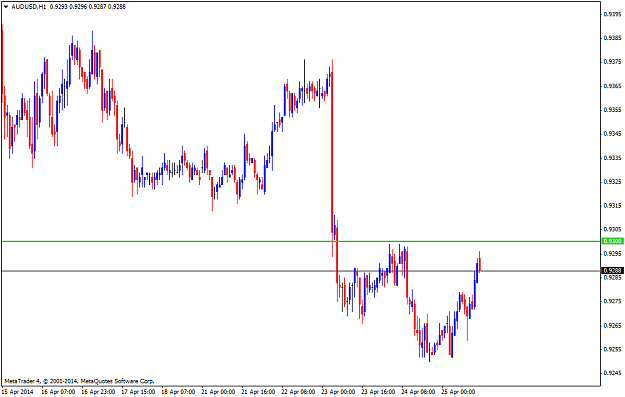Image resolution: width=625 pixels, height=397 pixels.
Task: Click the 0.9395 price scale label
Action: click(613, 14)
